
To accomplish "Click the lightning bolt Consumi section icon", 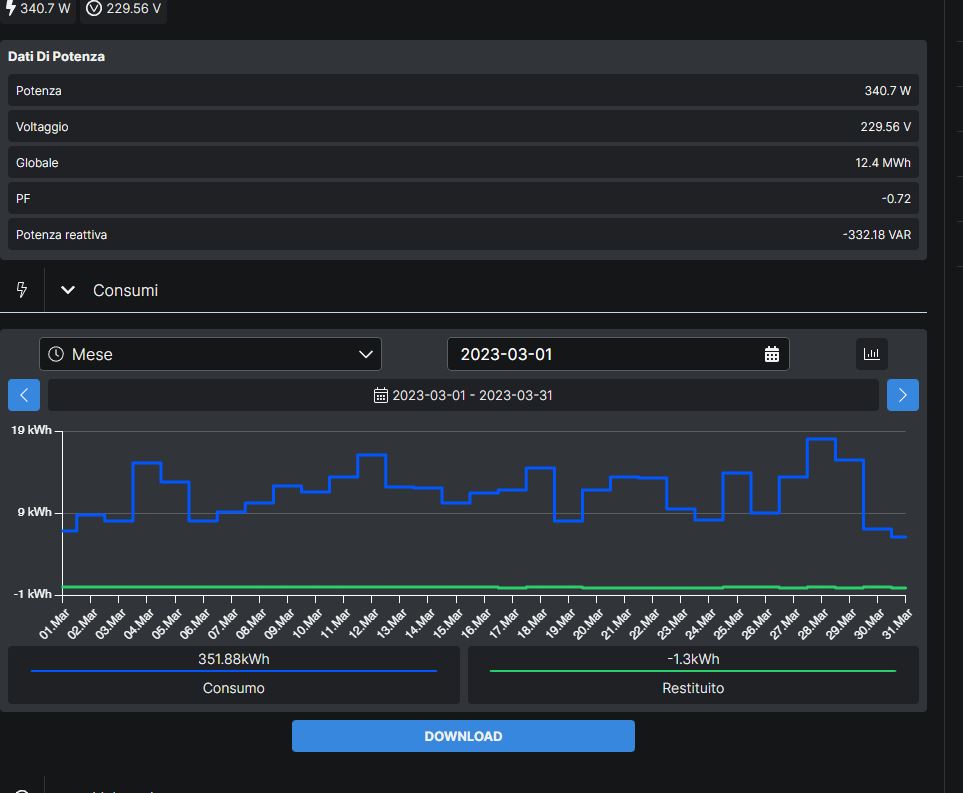I will [x=22, y=290].
